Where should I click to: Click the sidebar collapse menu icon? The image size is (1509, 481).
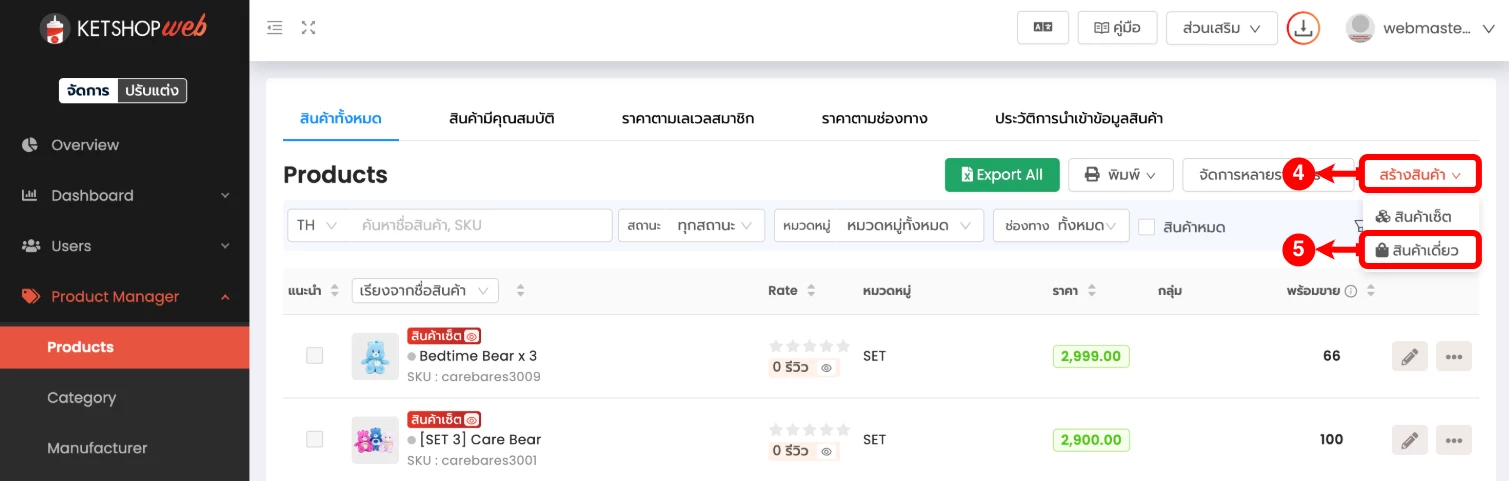point(275,28)
